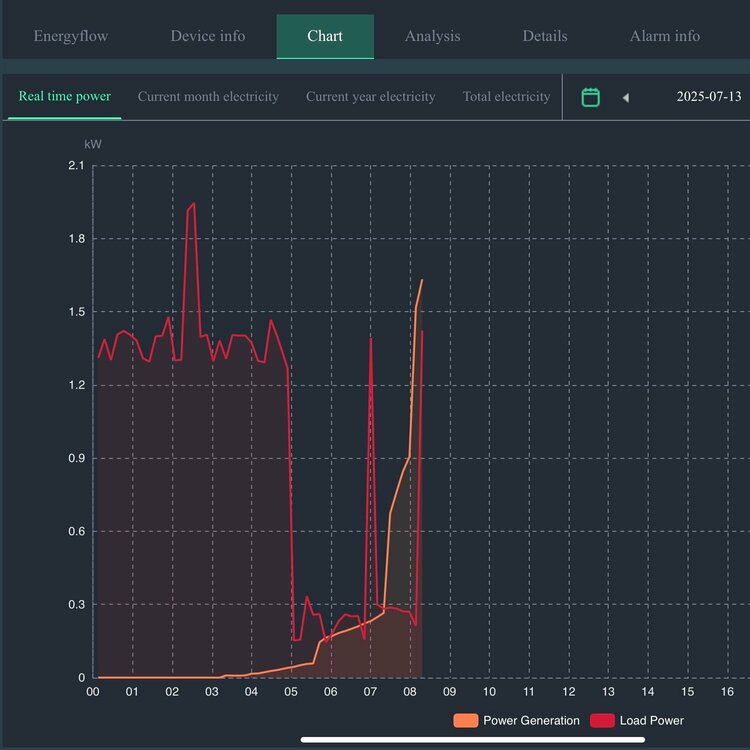Screen dimensions: 750x750
Task: Switch to the Energyflow tab
Action: pos(71,36)
